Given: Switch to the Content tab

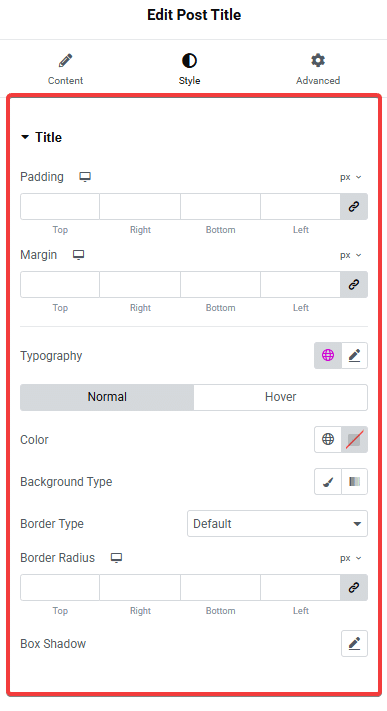Looking at the screenshot, I should tap(65, 69).
